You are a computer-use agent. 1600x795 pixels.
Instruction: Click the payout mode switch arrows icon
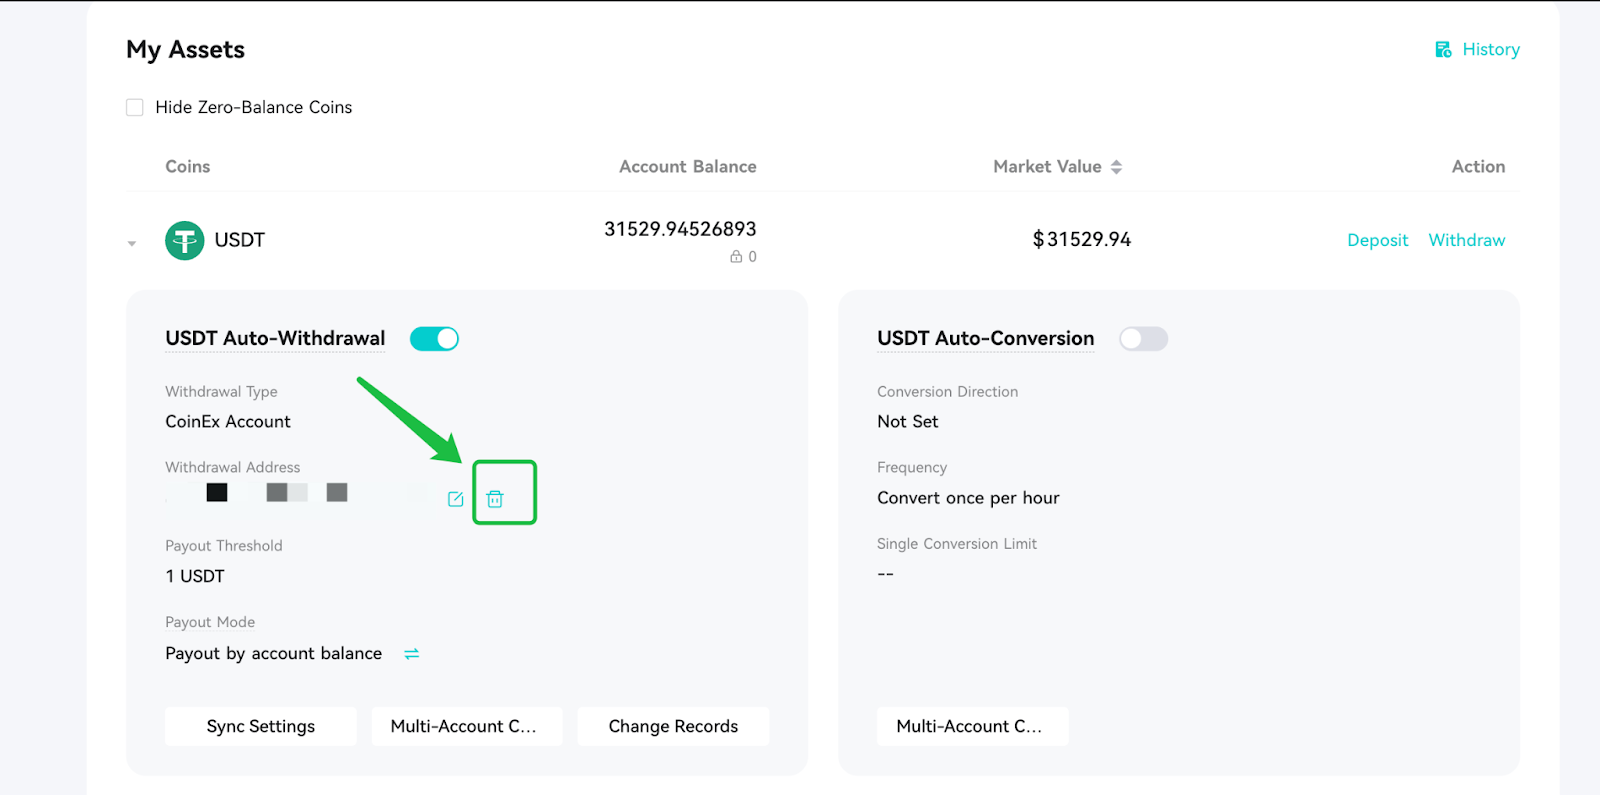tap(411, 654)
